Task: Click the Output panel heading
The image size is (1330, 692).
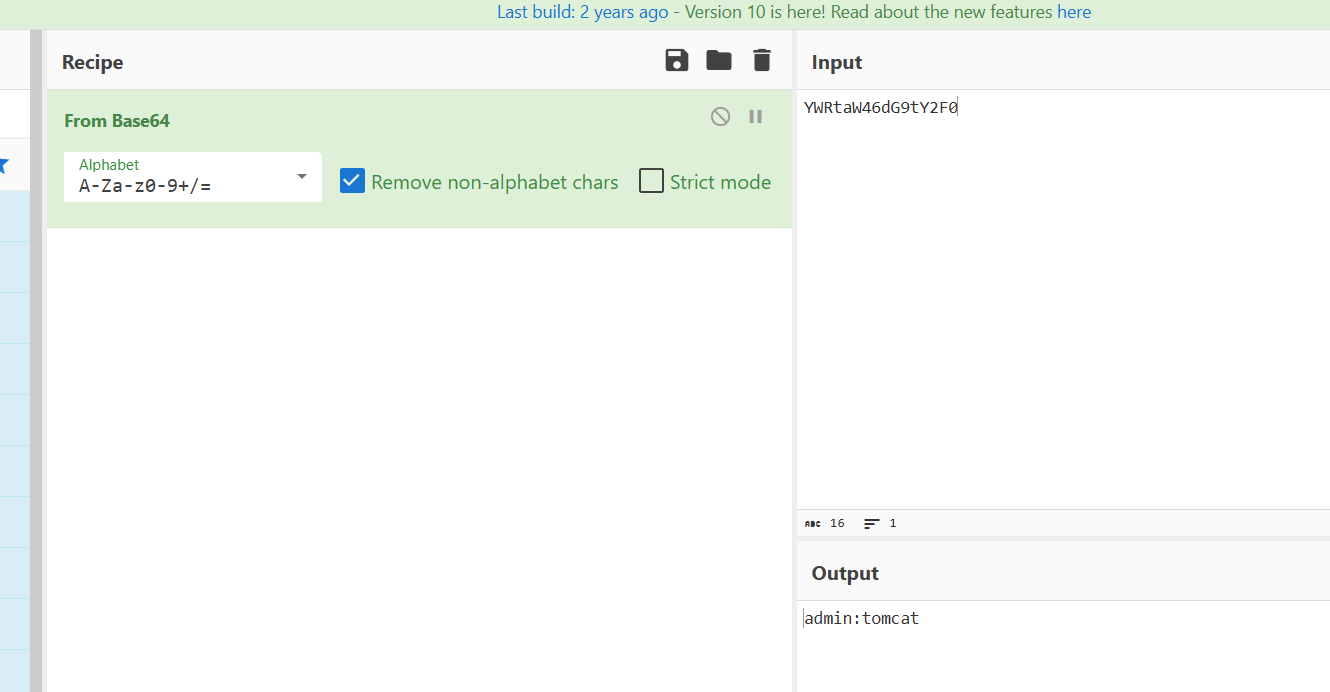Action: pos(845,573)
